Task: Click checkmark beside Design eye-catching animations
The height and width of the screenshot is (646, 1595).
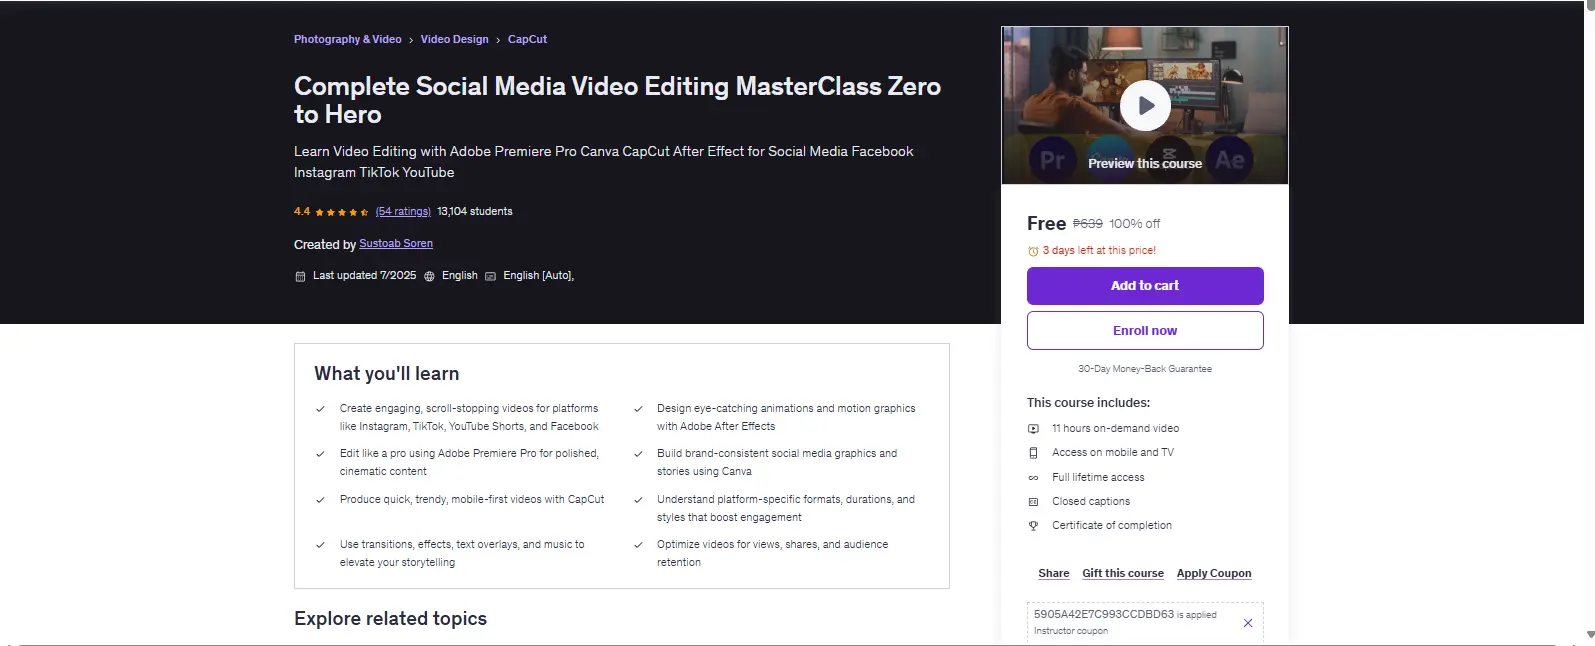Action: click(638, 409)
